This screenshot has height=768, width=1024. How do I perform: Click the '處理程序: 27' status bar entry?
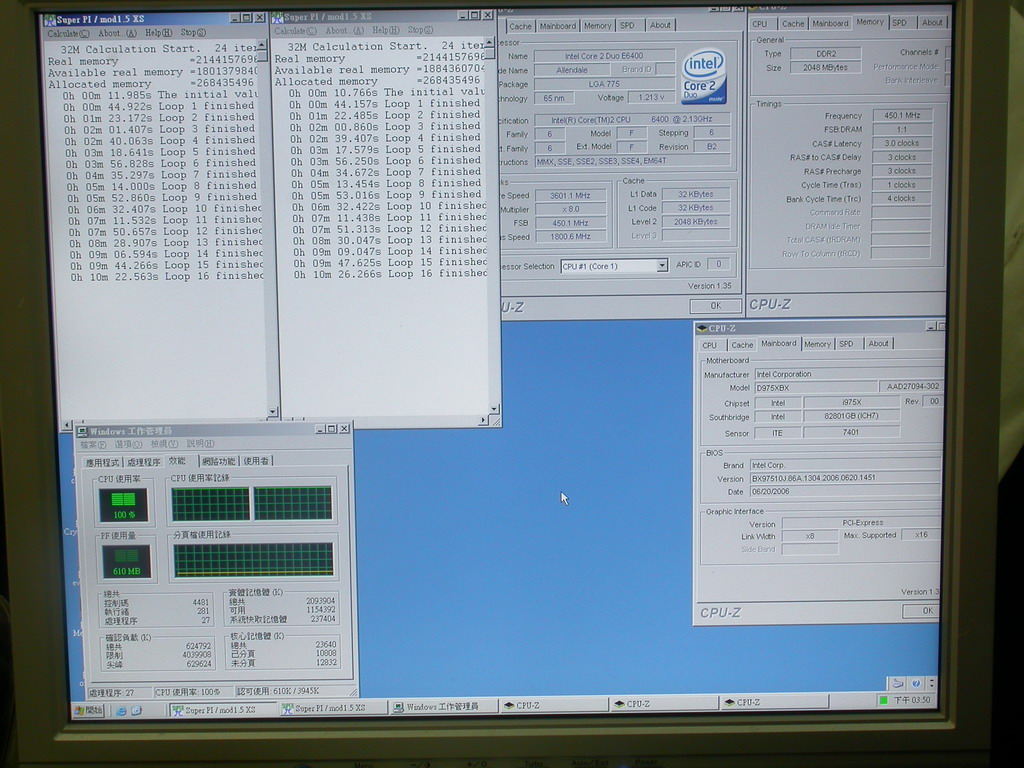[119, 692]
